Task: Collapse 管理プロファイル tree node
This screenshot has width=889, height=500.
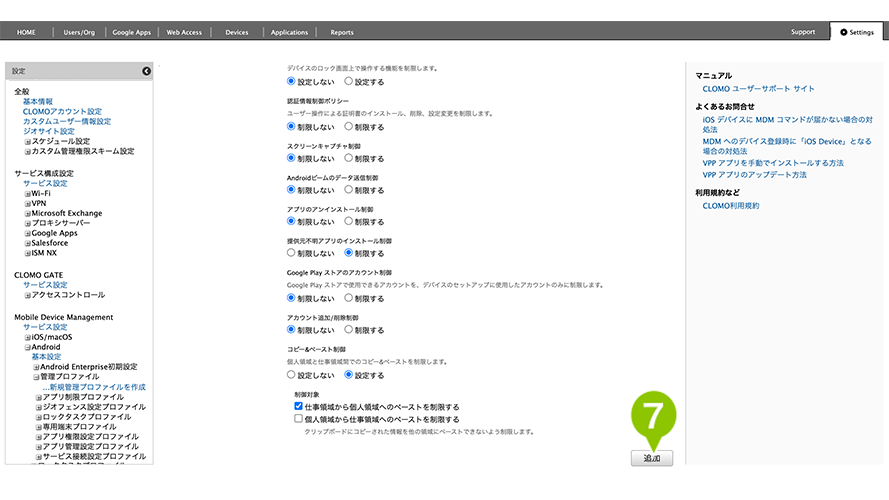Action: pyautogui.click(x=36, y=377)
